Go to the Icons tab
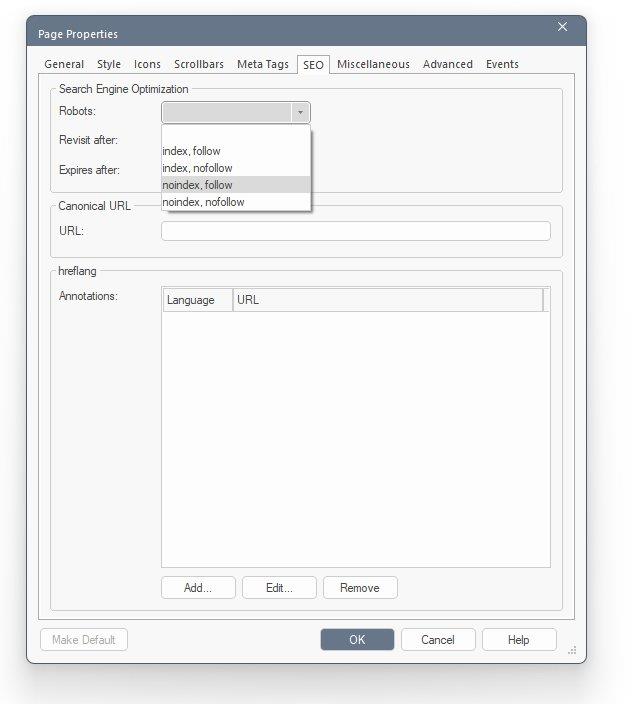Image resolution: width=635 pixels, height=704 pixels. (x=147, y=64)
